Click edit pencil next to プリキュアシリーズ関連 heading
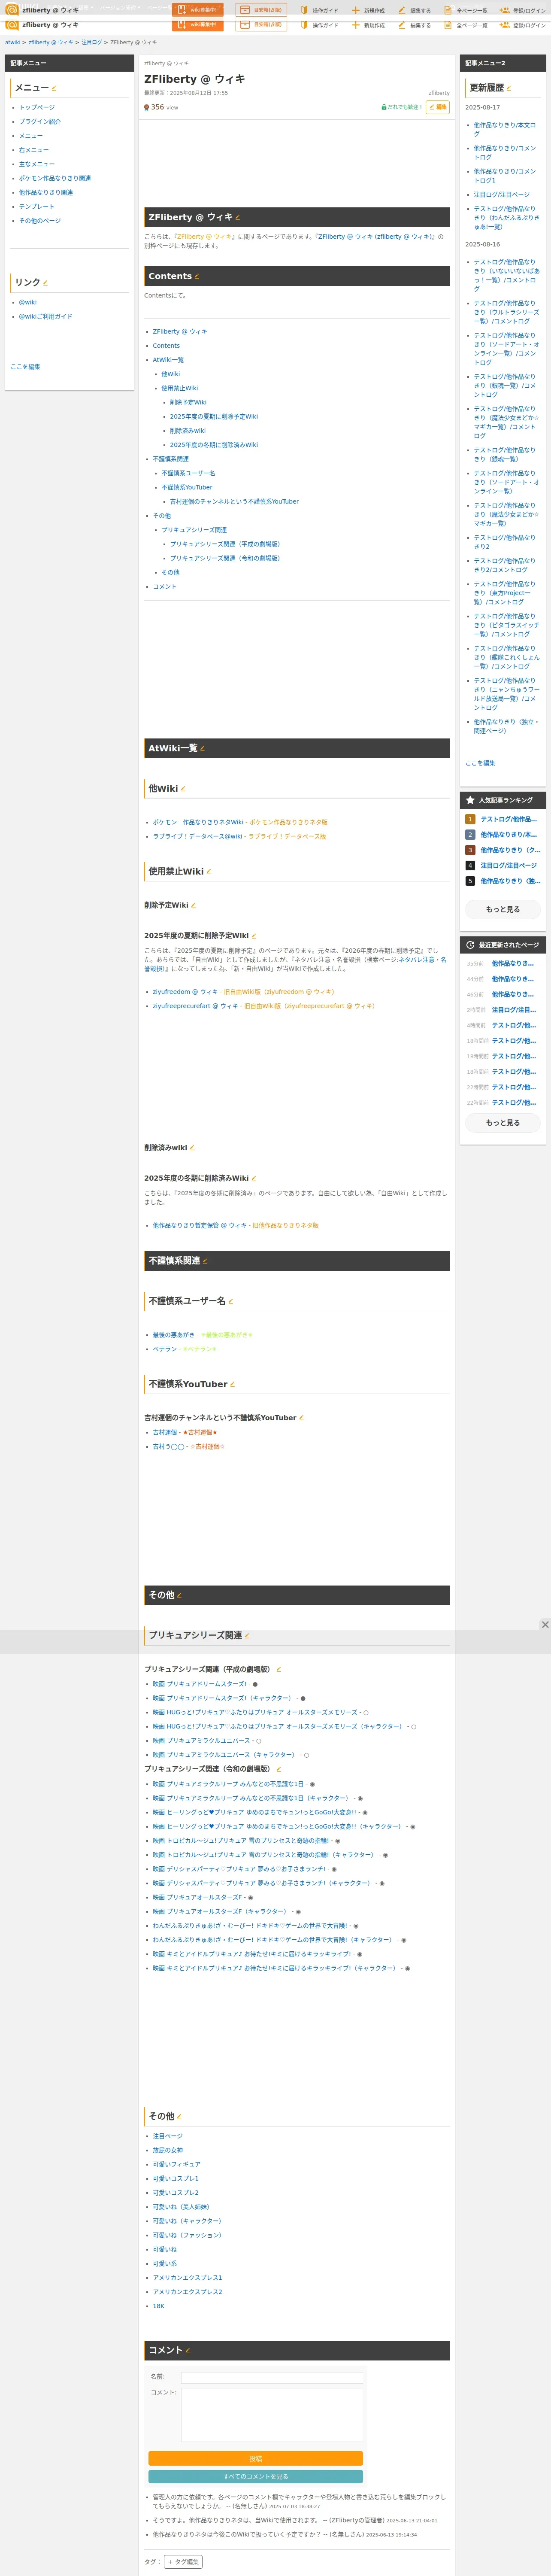Screen dimensions: 551x2576 [x=247, y=1636]
